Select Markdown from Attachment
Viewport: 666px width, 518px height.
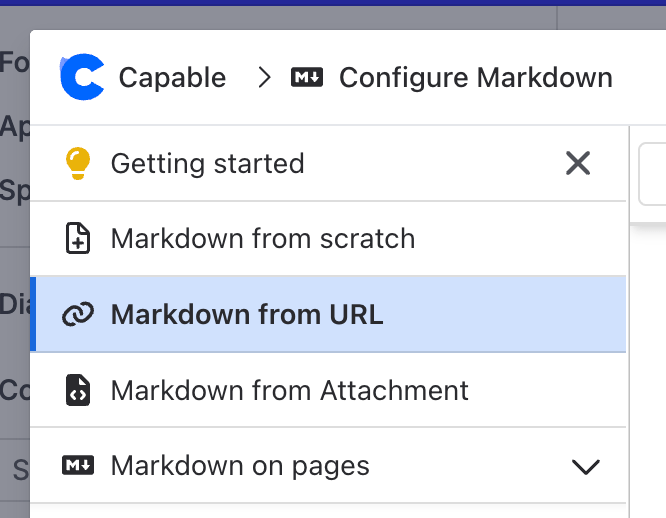pos(289,390)
